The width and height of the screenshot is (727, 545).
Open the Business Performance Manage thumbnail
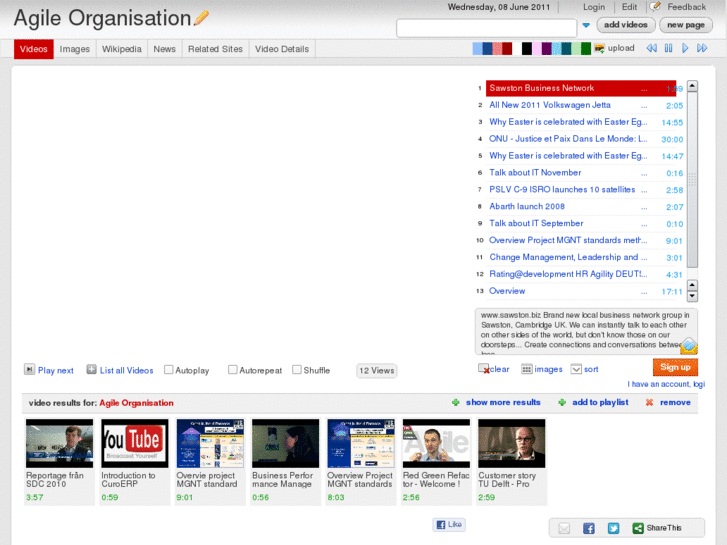pos(286,443)
